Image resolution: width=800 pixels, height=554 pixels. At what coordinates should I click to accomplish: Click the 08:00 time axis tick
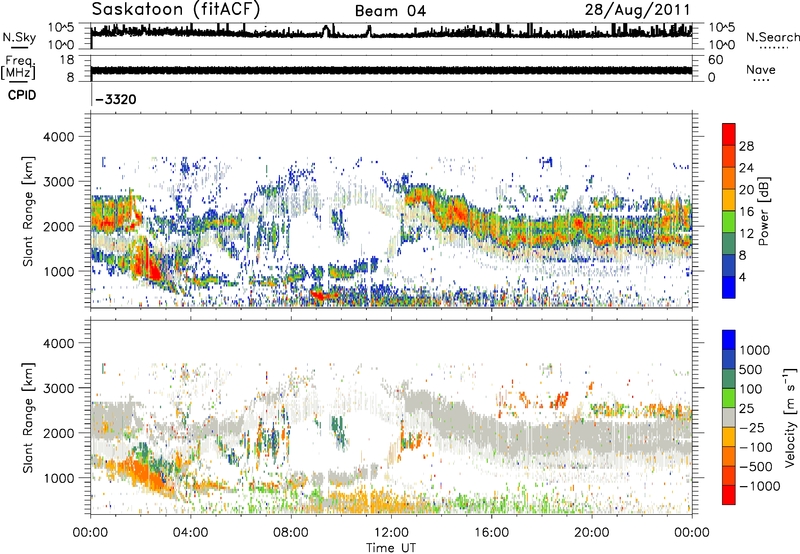coord(291,533)
